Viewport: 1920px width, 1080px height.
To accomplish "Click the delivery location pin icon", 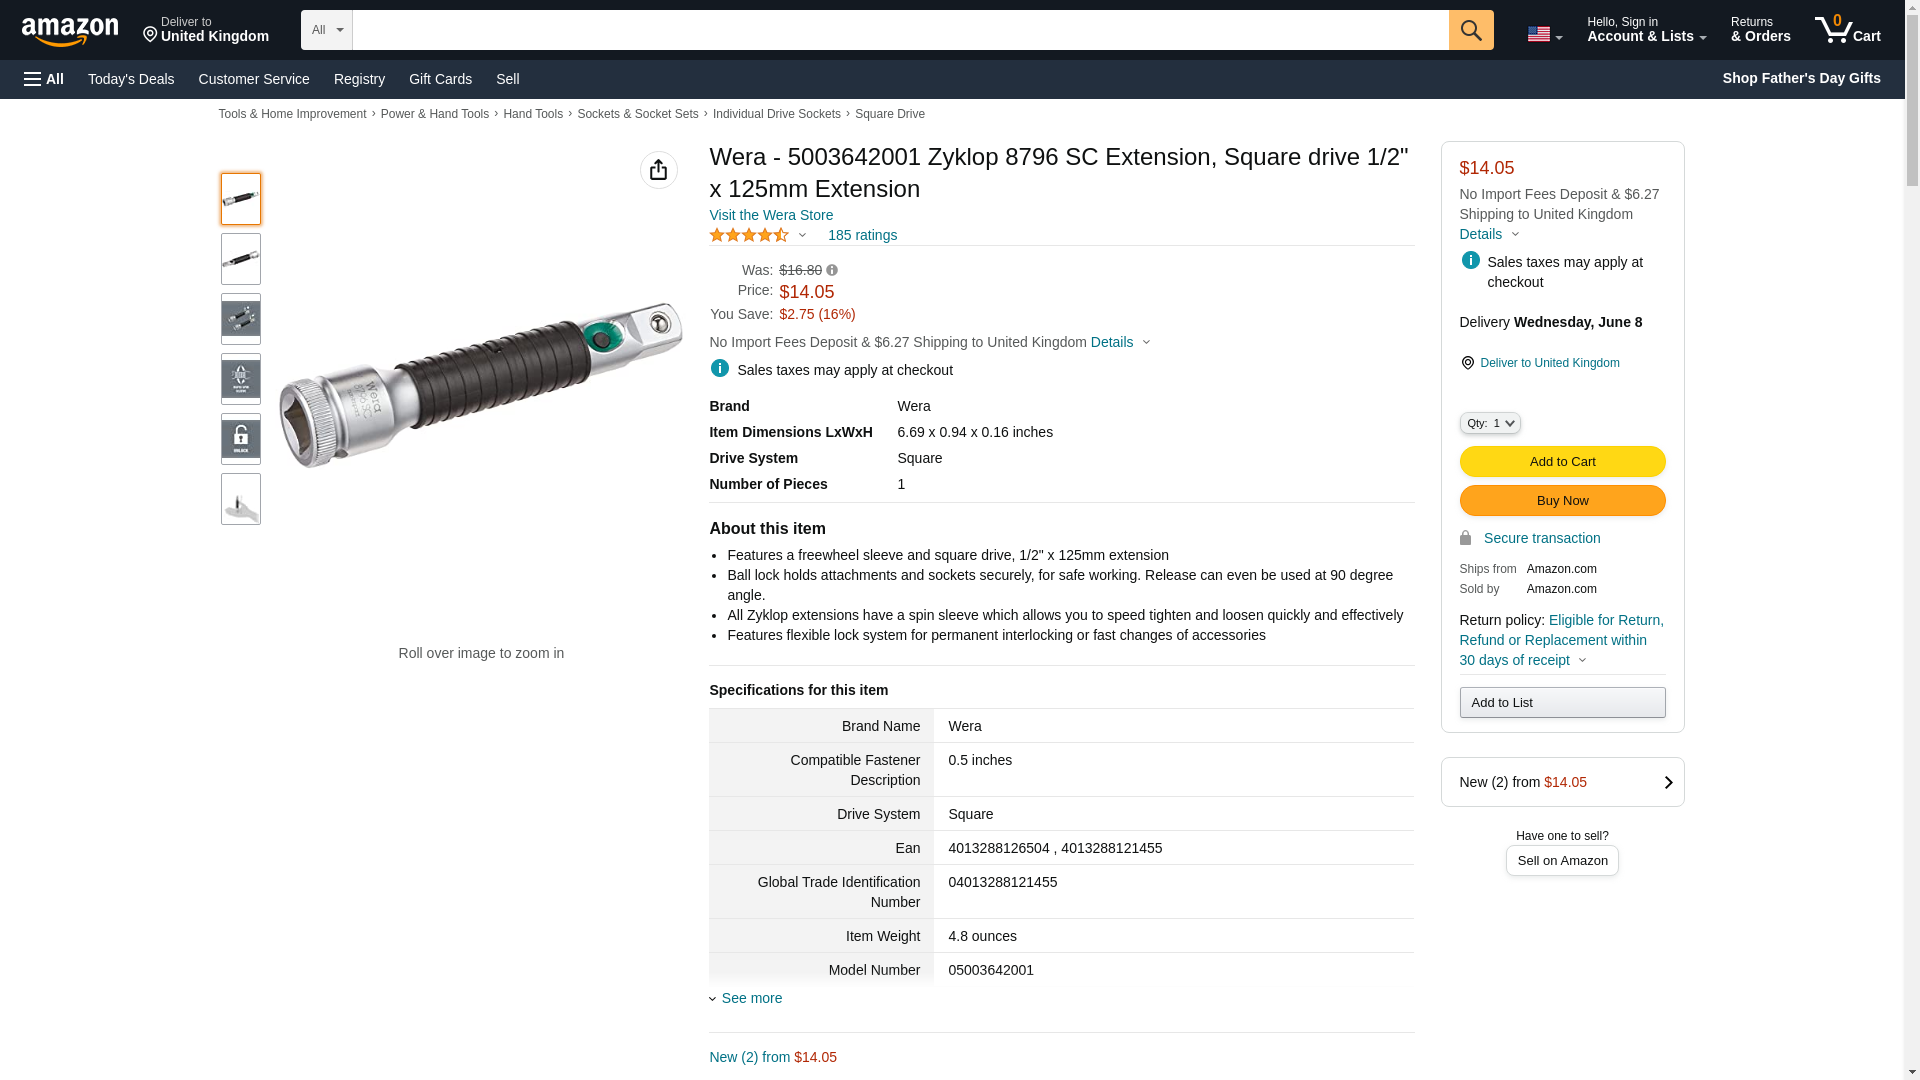I will click(x=1467, y=363).
